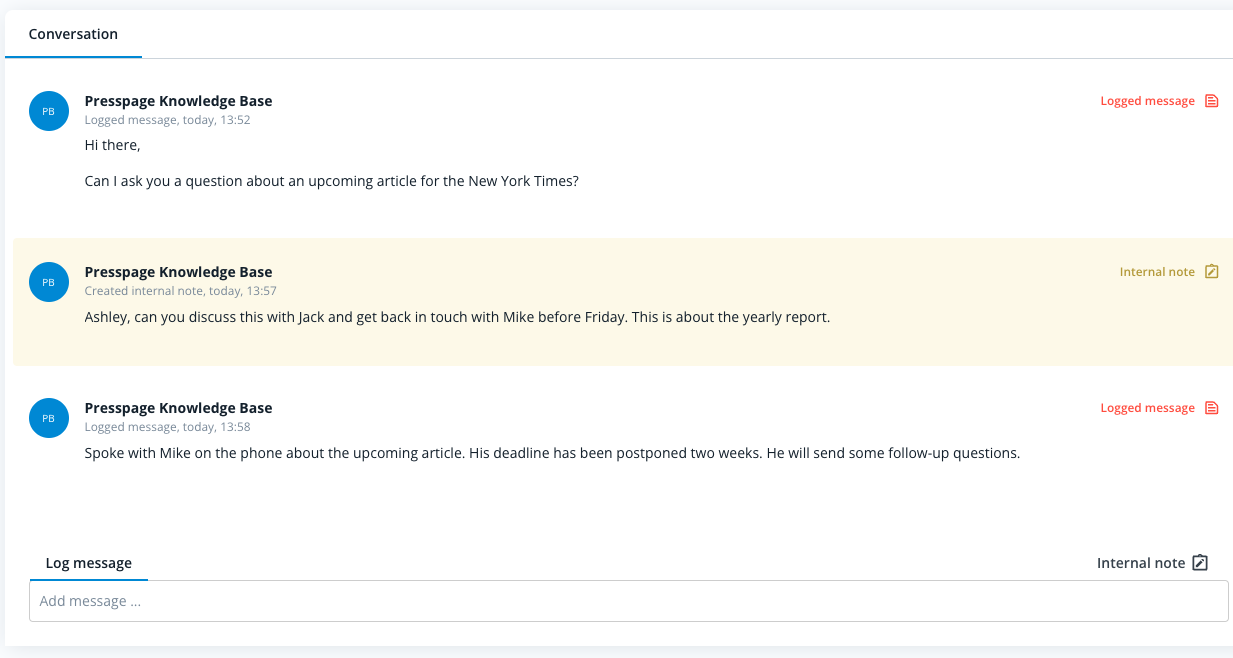
Task: Click the red Logged message label at 13:58
Action: click(x=1147, y=408)
